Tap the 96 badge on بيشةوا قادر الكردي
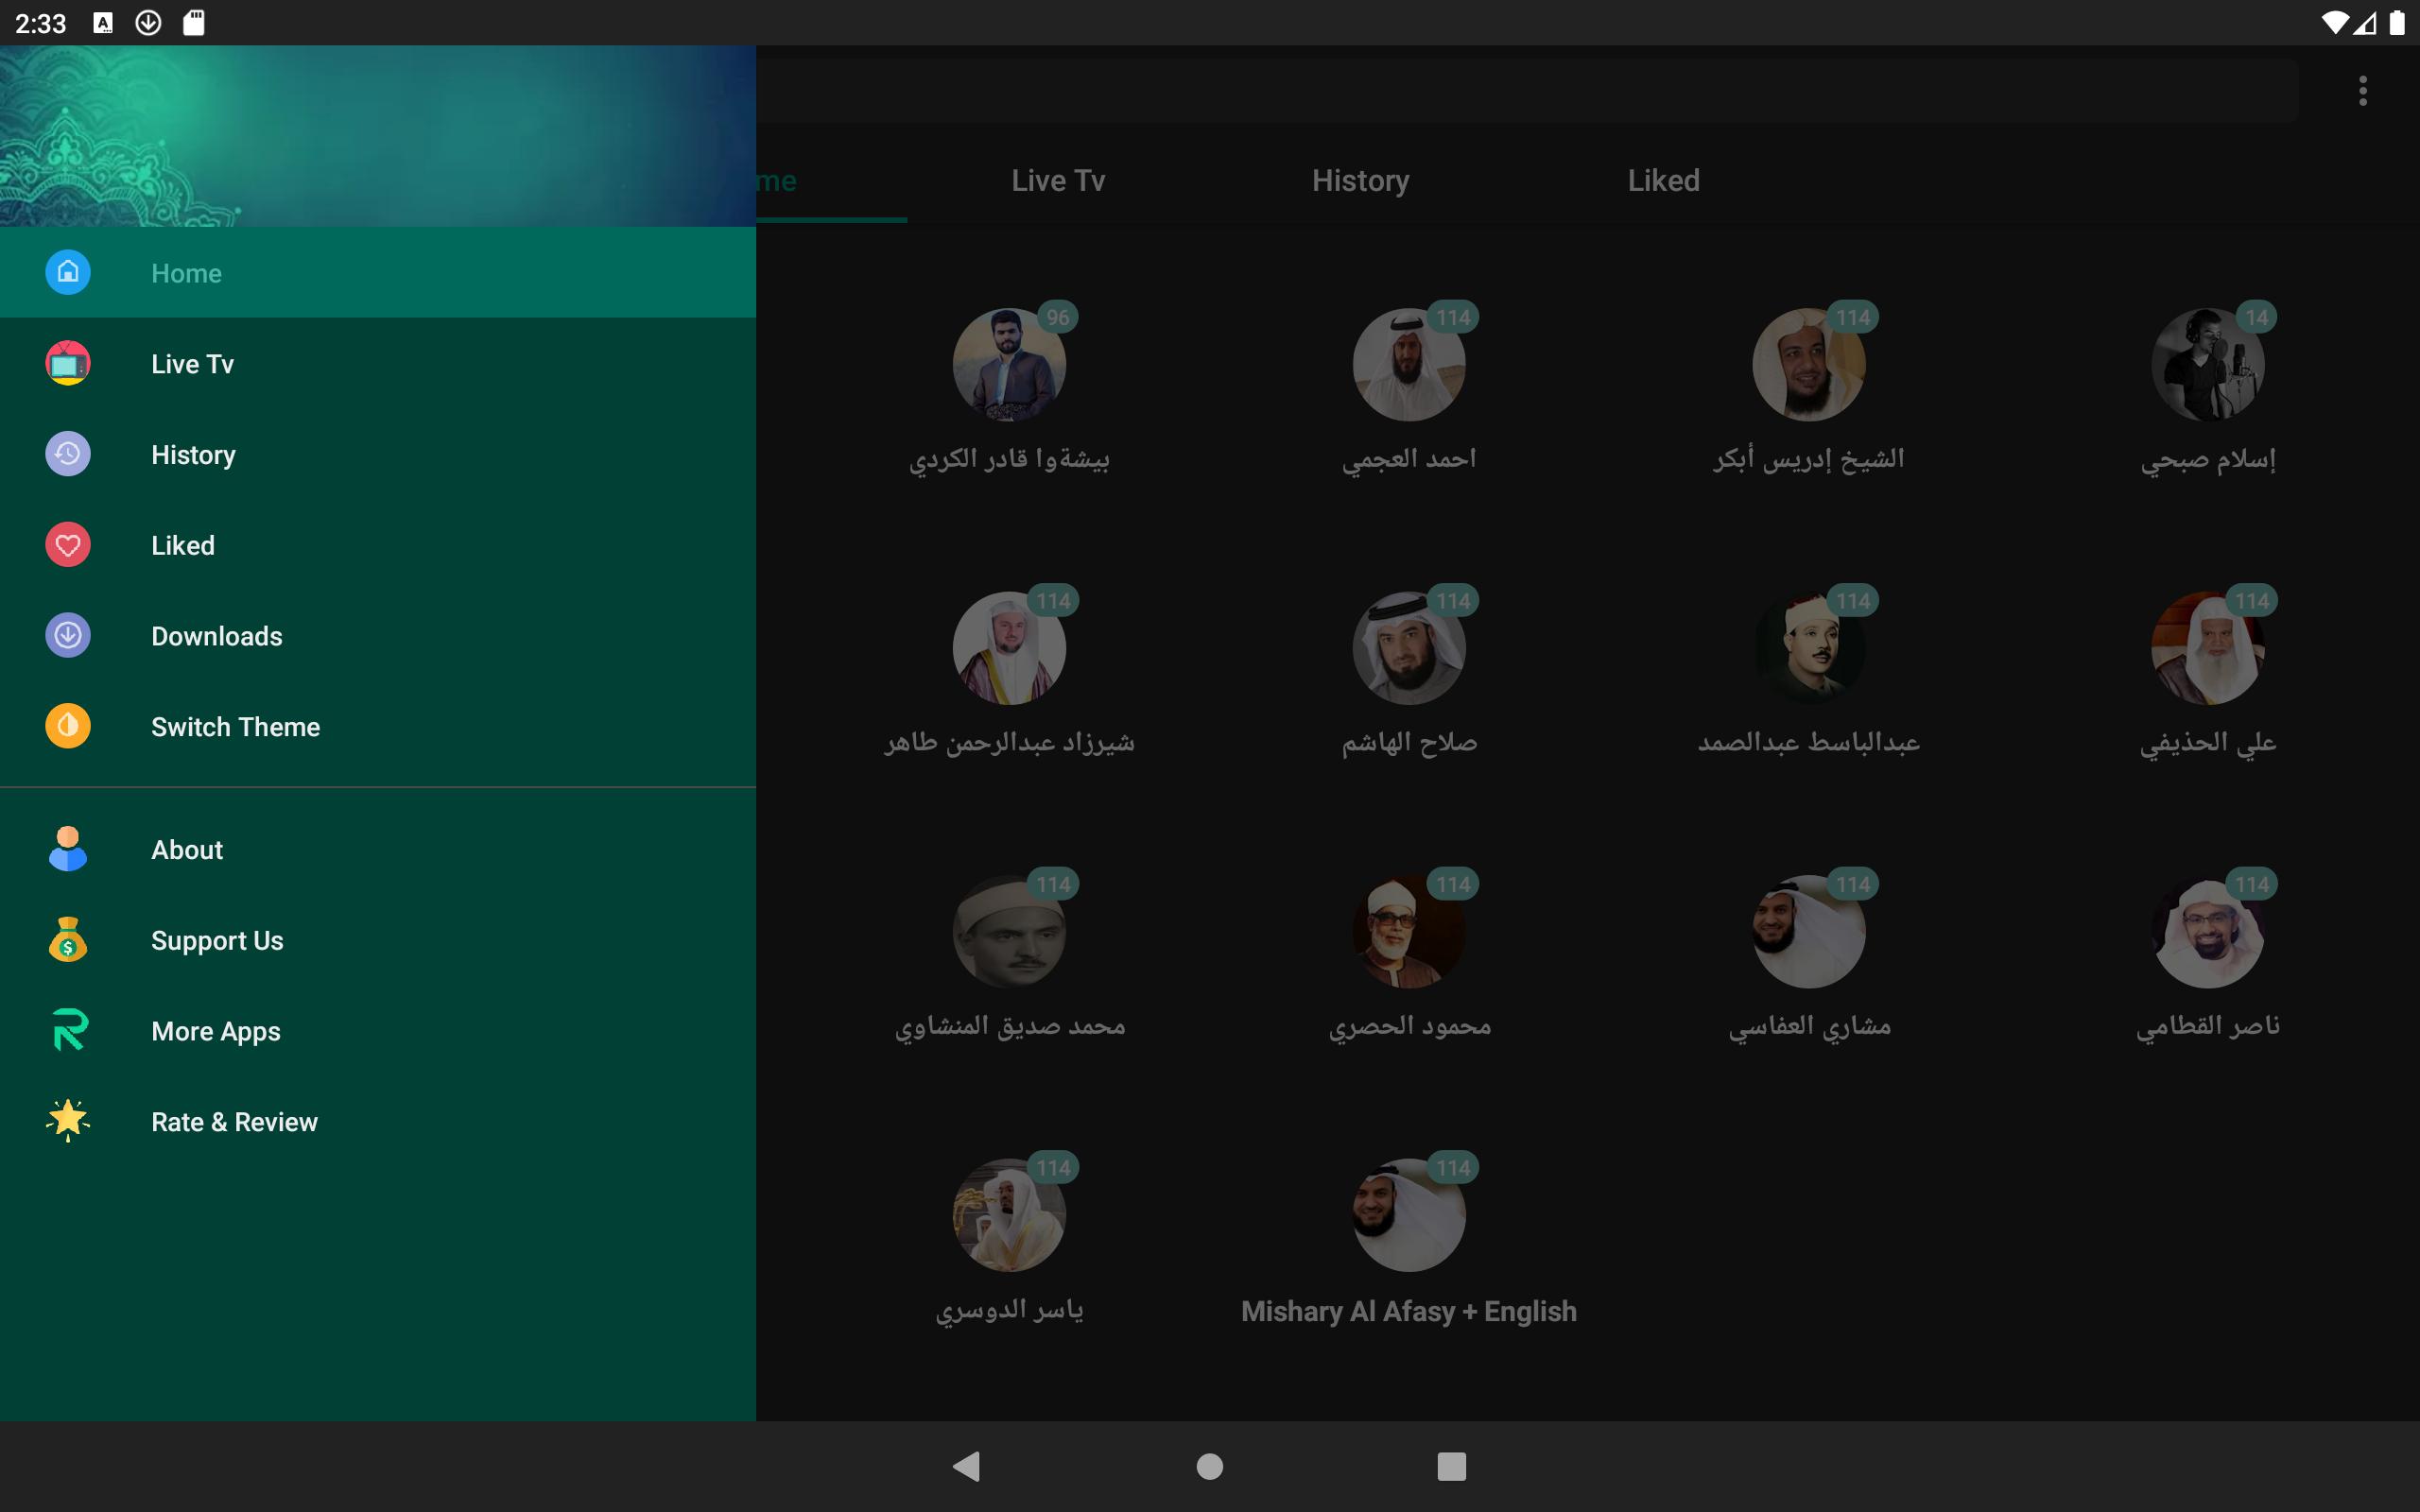 click(1058, 317)
